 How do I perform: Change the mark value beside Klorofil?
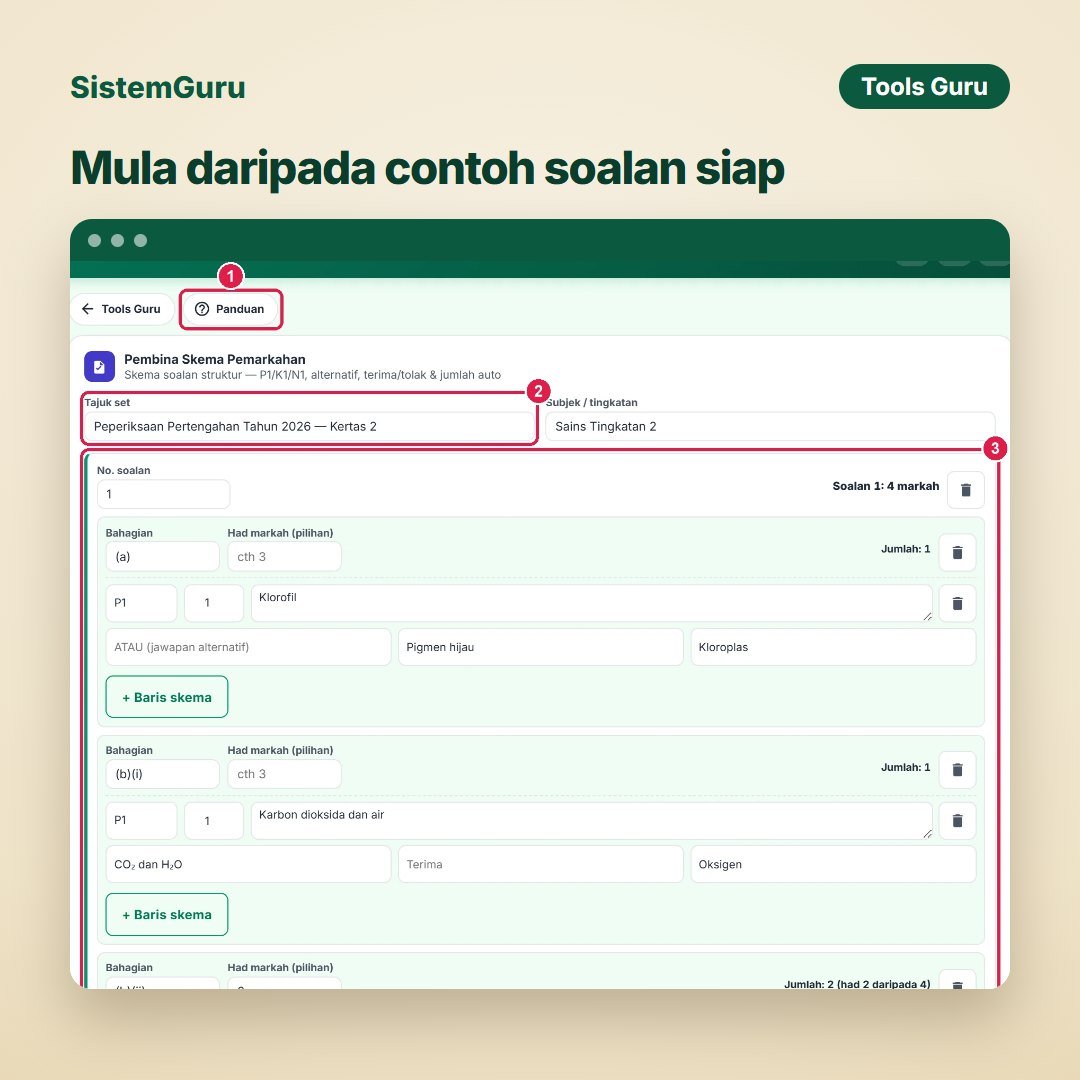[214, 603]
